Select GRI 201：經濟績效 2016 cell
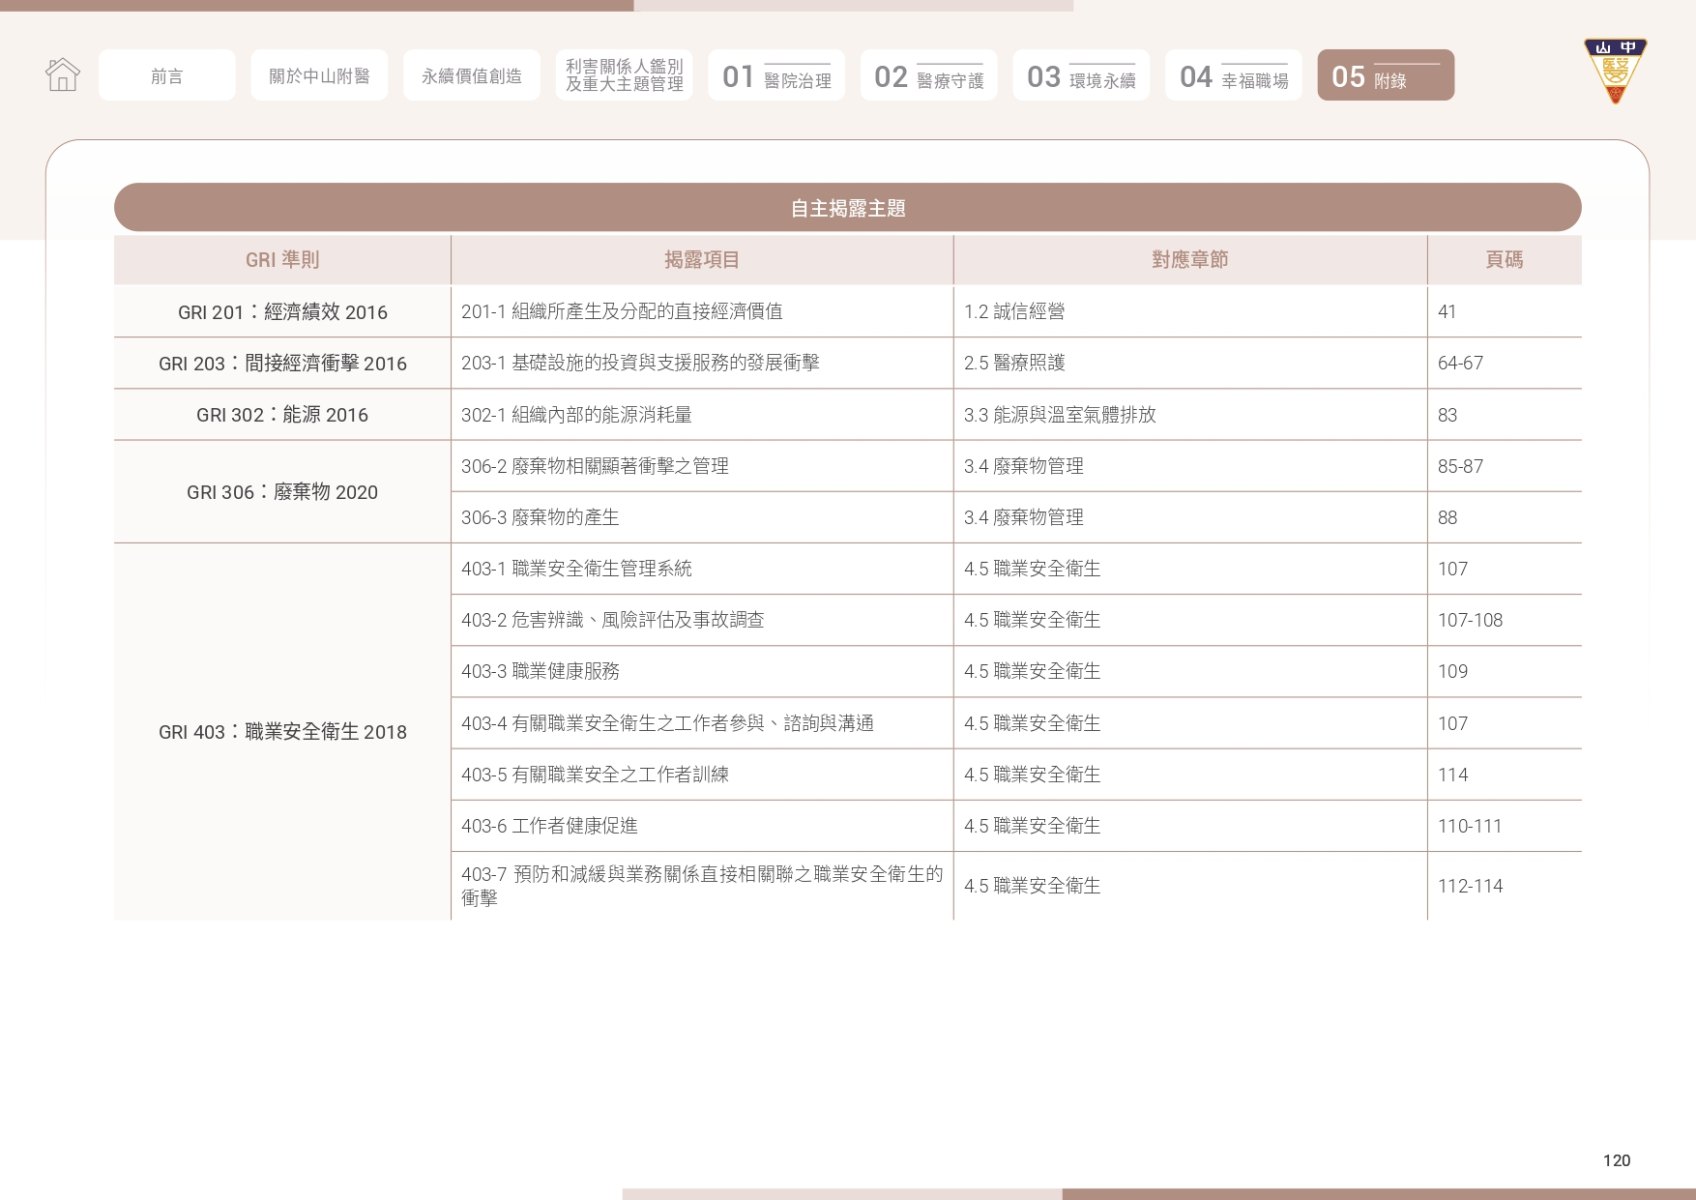Image resolution: width=1696 pixels, height=1200 pixels. (x=282, y=312)
